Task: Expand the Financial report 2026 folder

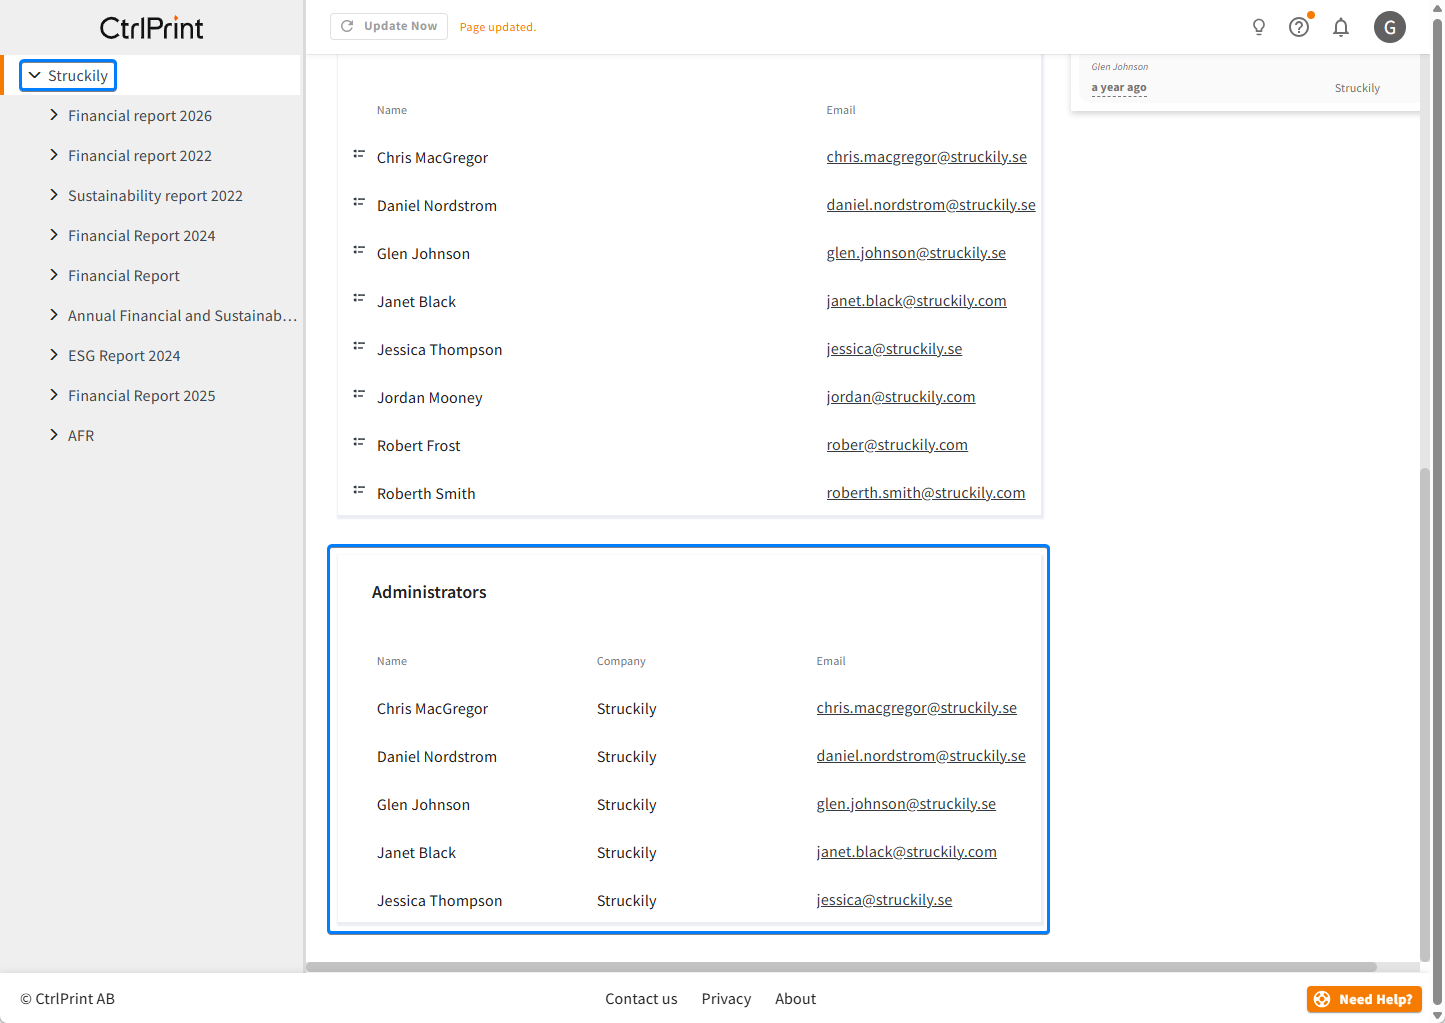Action: click(54, 115)
